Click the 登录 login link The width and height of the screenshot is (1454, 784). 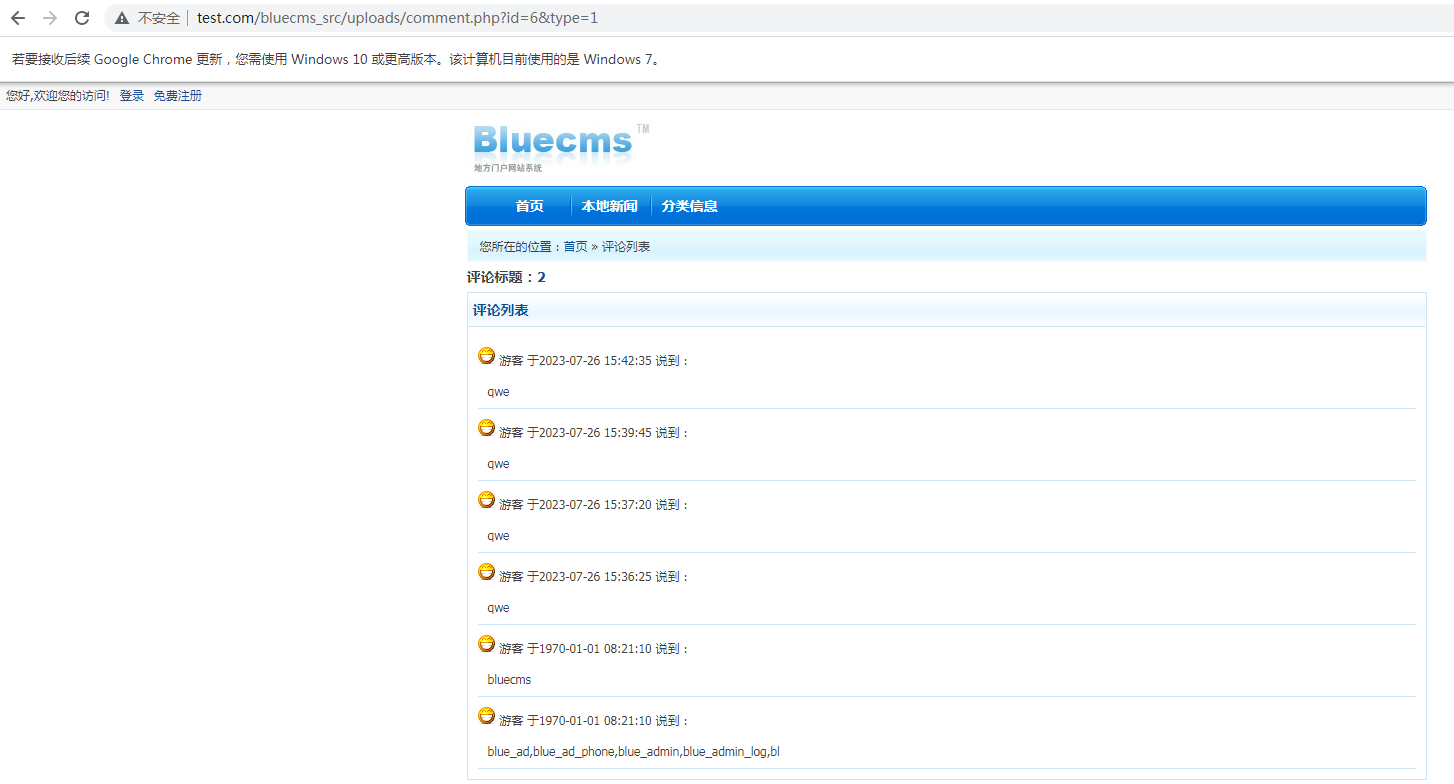point(132,96)
